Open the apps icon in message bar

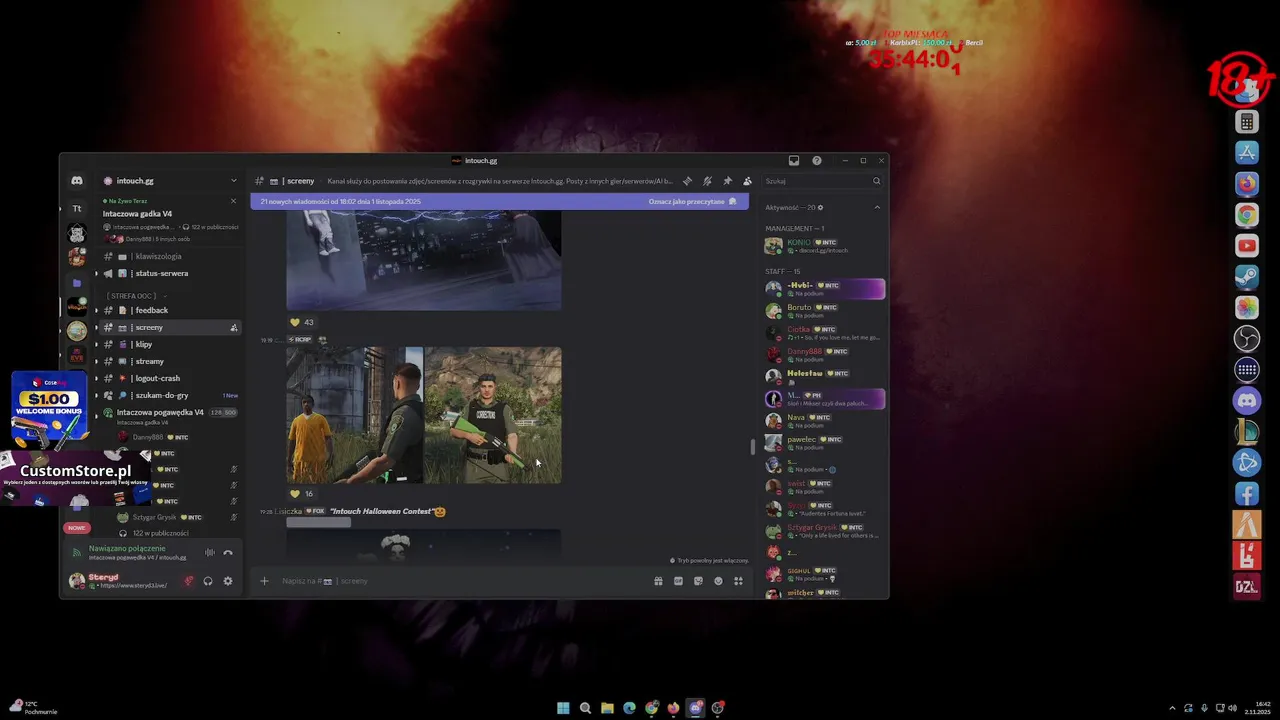click(x=738, y=581)
